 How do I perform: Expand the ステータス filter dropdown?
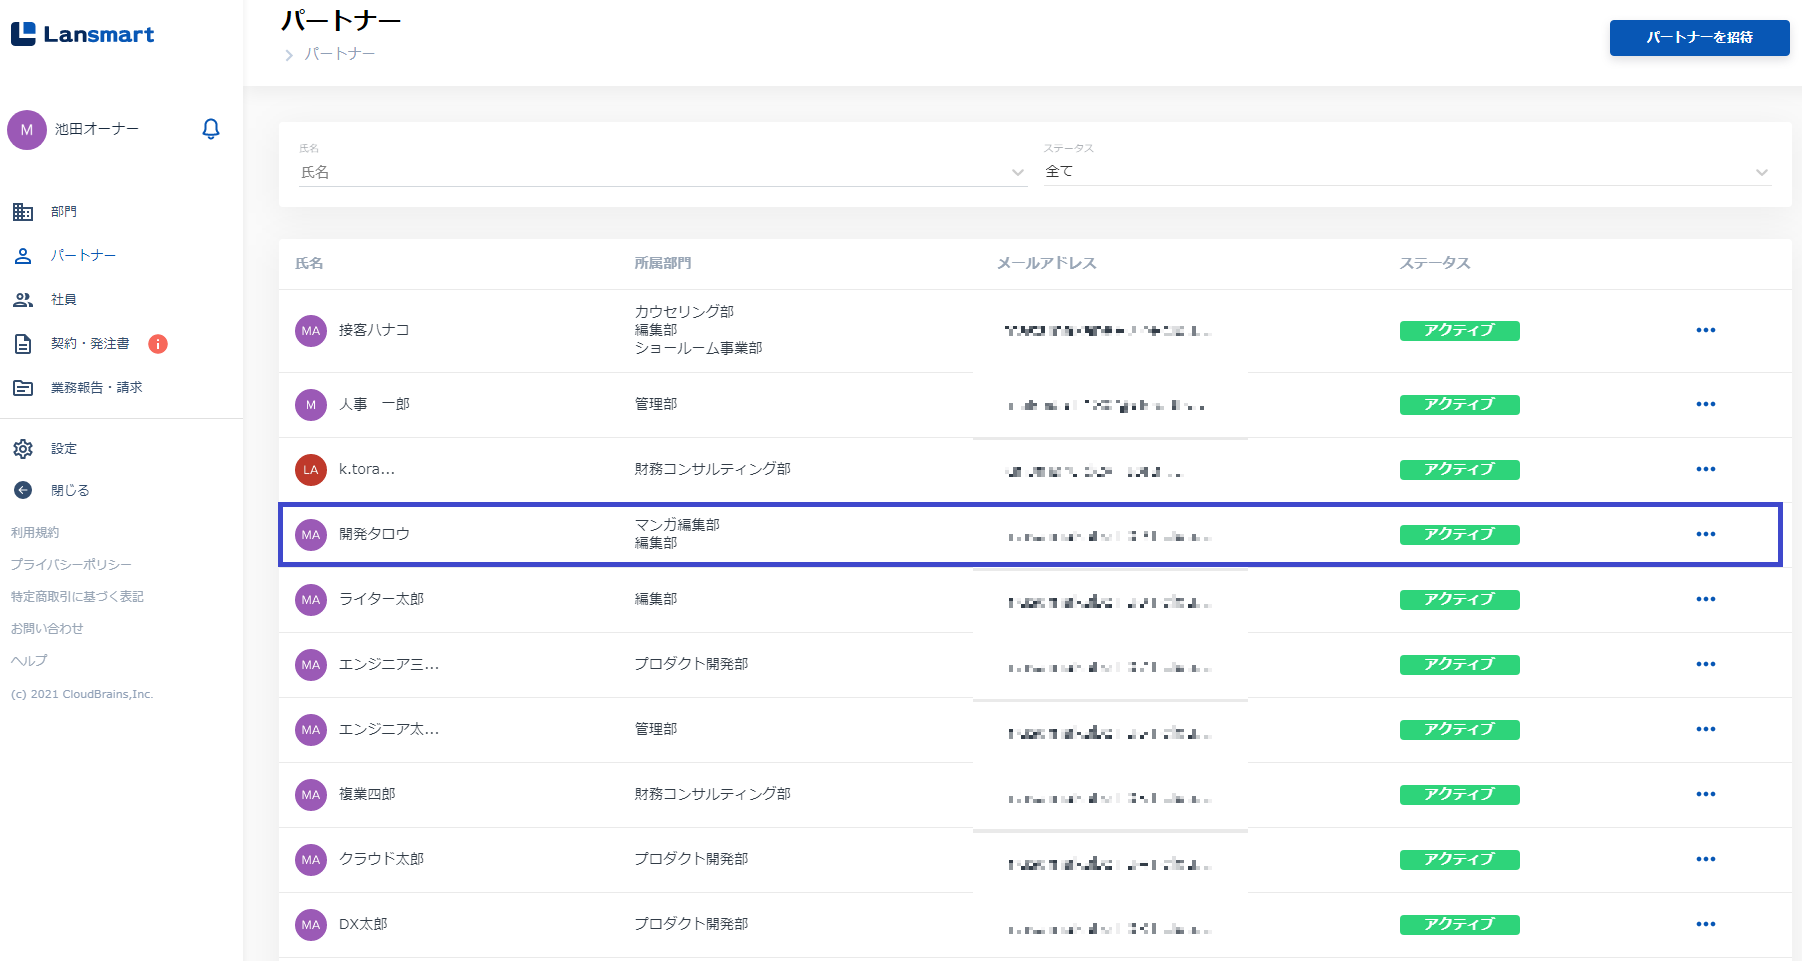click(x=1761, y=172)
